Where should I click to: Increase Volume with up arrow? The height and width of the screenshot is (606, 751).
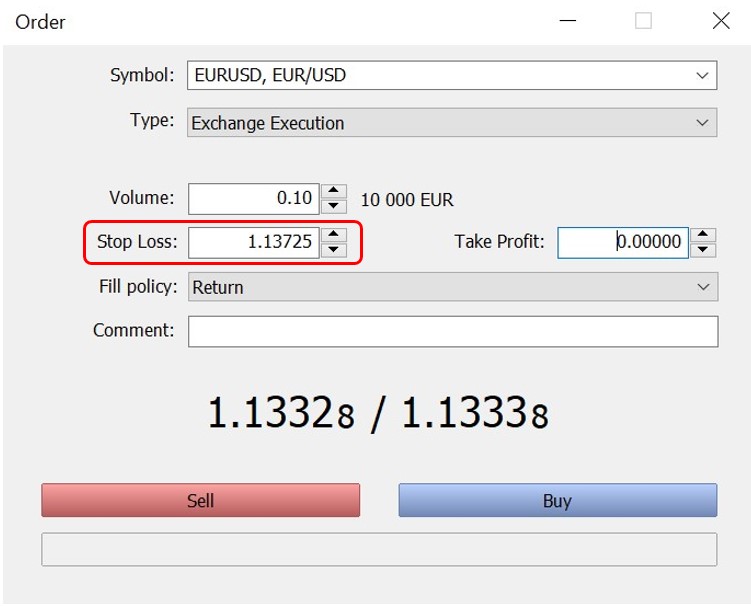(x=334, y=191)
